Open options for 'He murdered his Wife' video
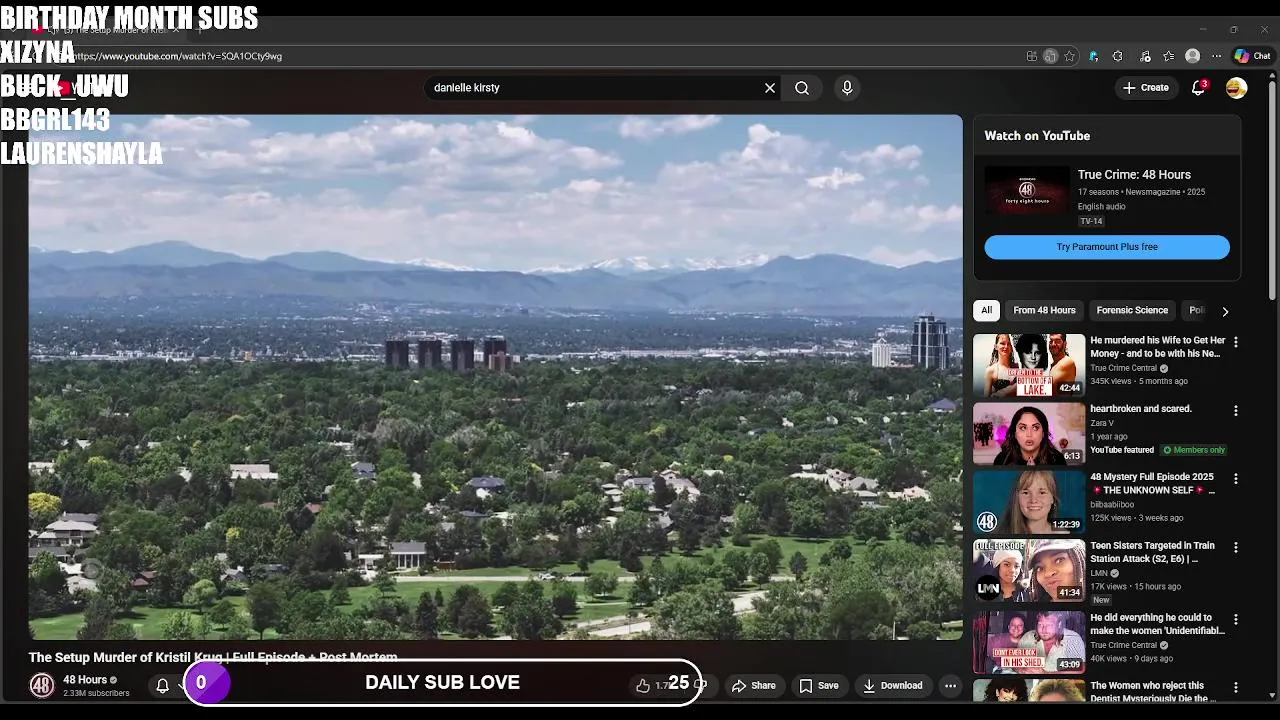Screen dimensions: 1280x720 coord(1235,342)
